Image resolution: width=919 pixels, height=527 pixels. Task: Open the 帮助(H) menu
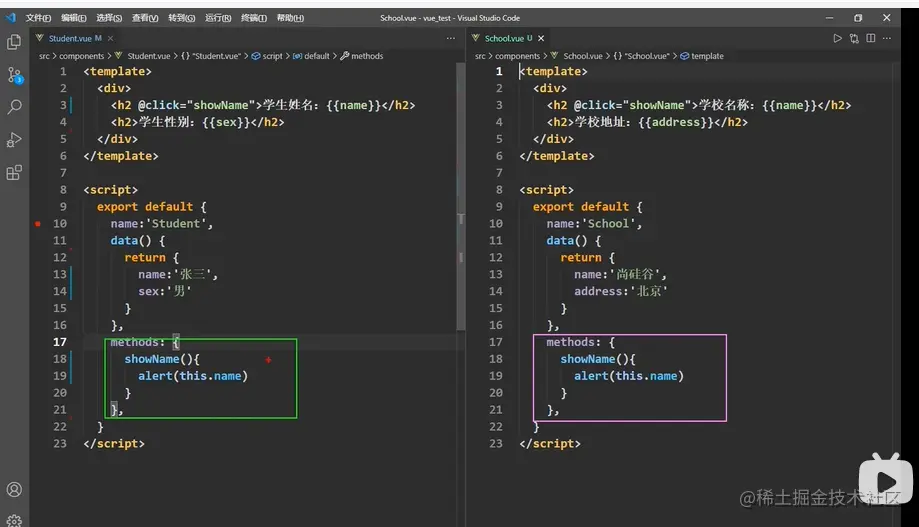(x=290, y=18)
